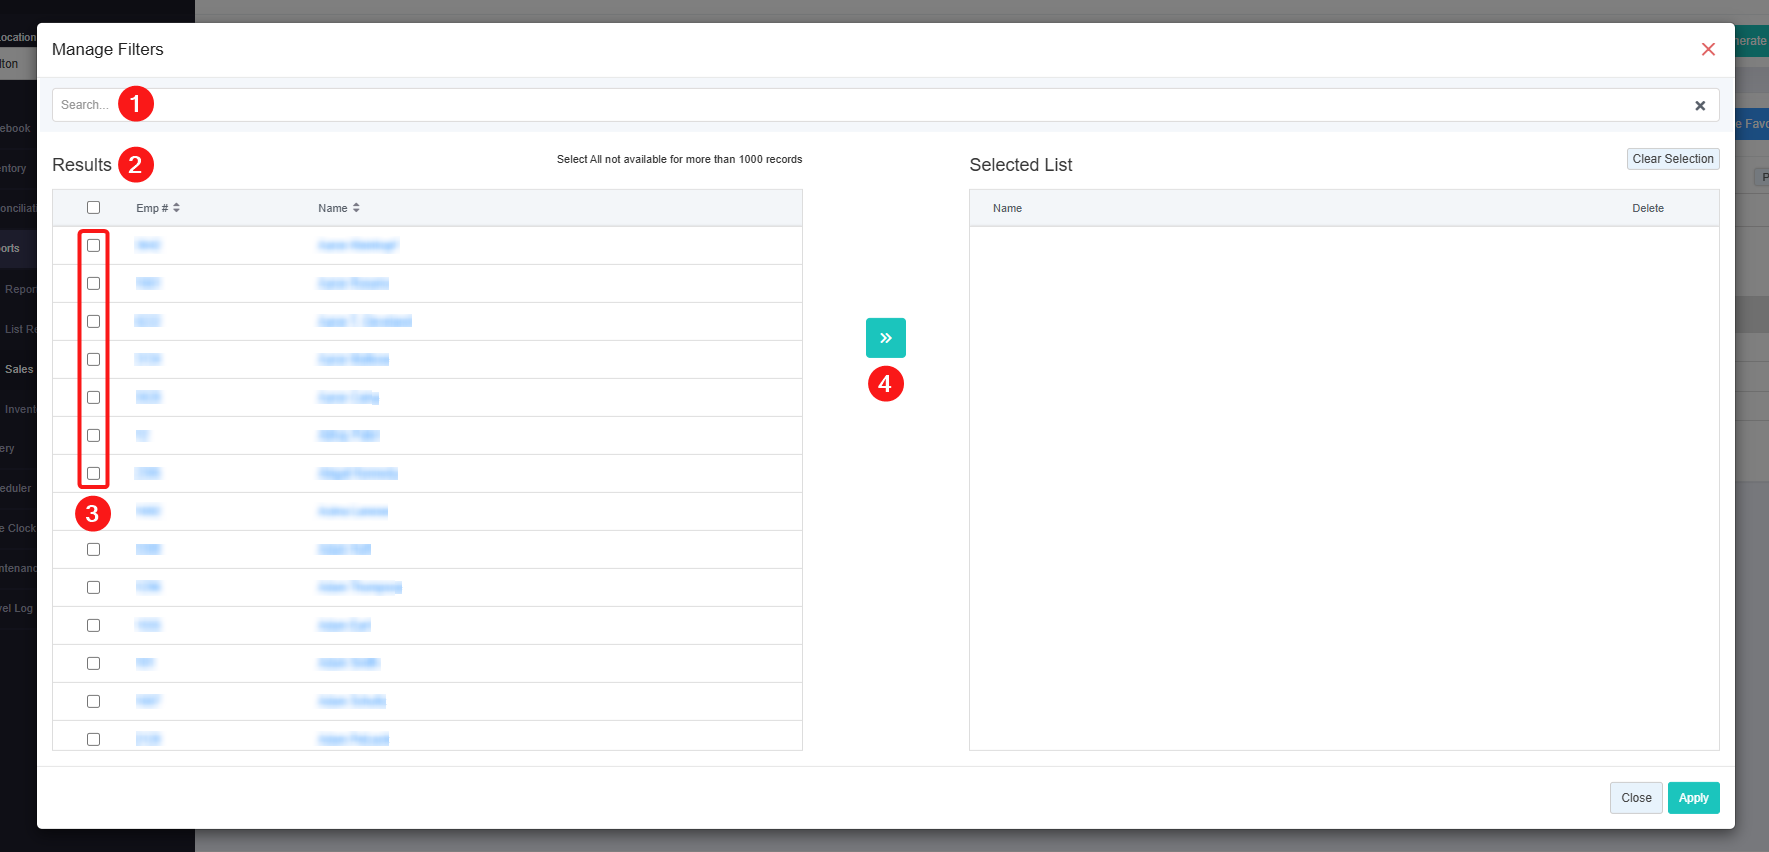Check the last visible employee row's checkbox
The image size is (1769, 852).
coord(93,739)
